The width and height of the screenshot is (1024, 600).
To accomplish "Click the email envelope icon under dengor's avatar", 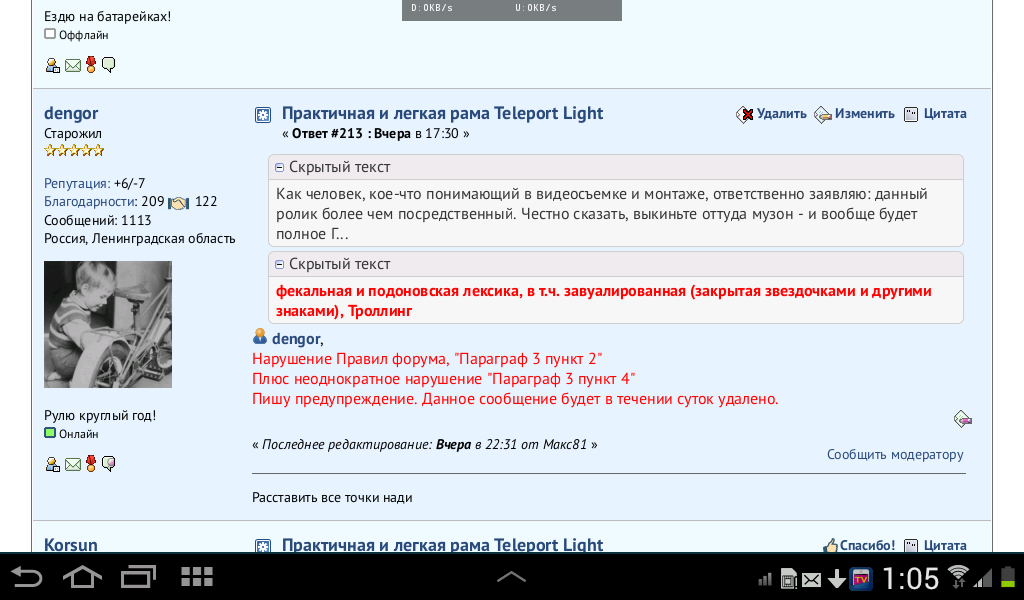I will (72, 464).
